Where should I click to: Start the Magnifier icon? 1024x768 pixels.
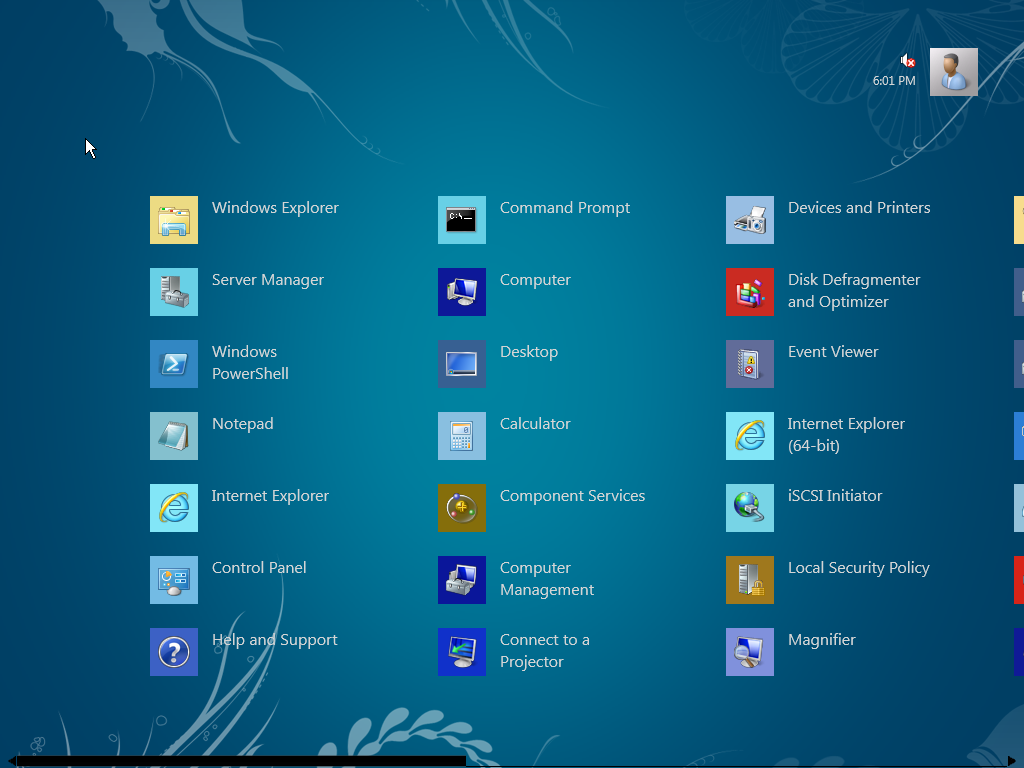point(750,652)
